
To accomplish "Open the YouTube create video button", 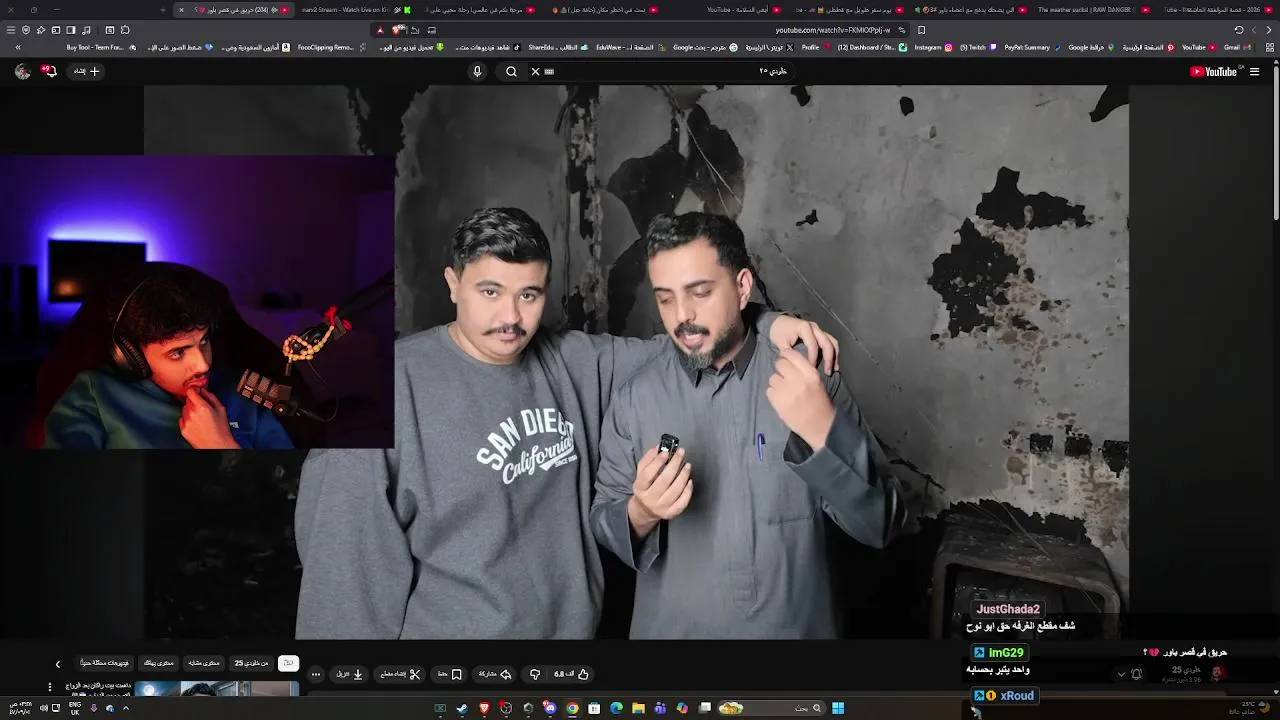I will (87, 71).
